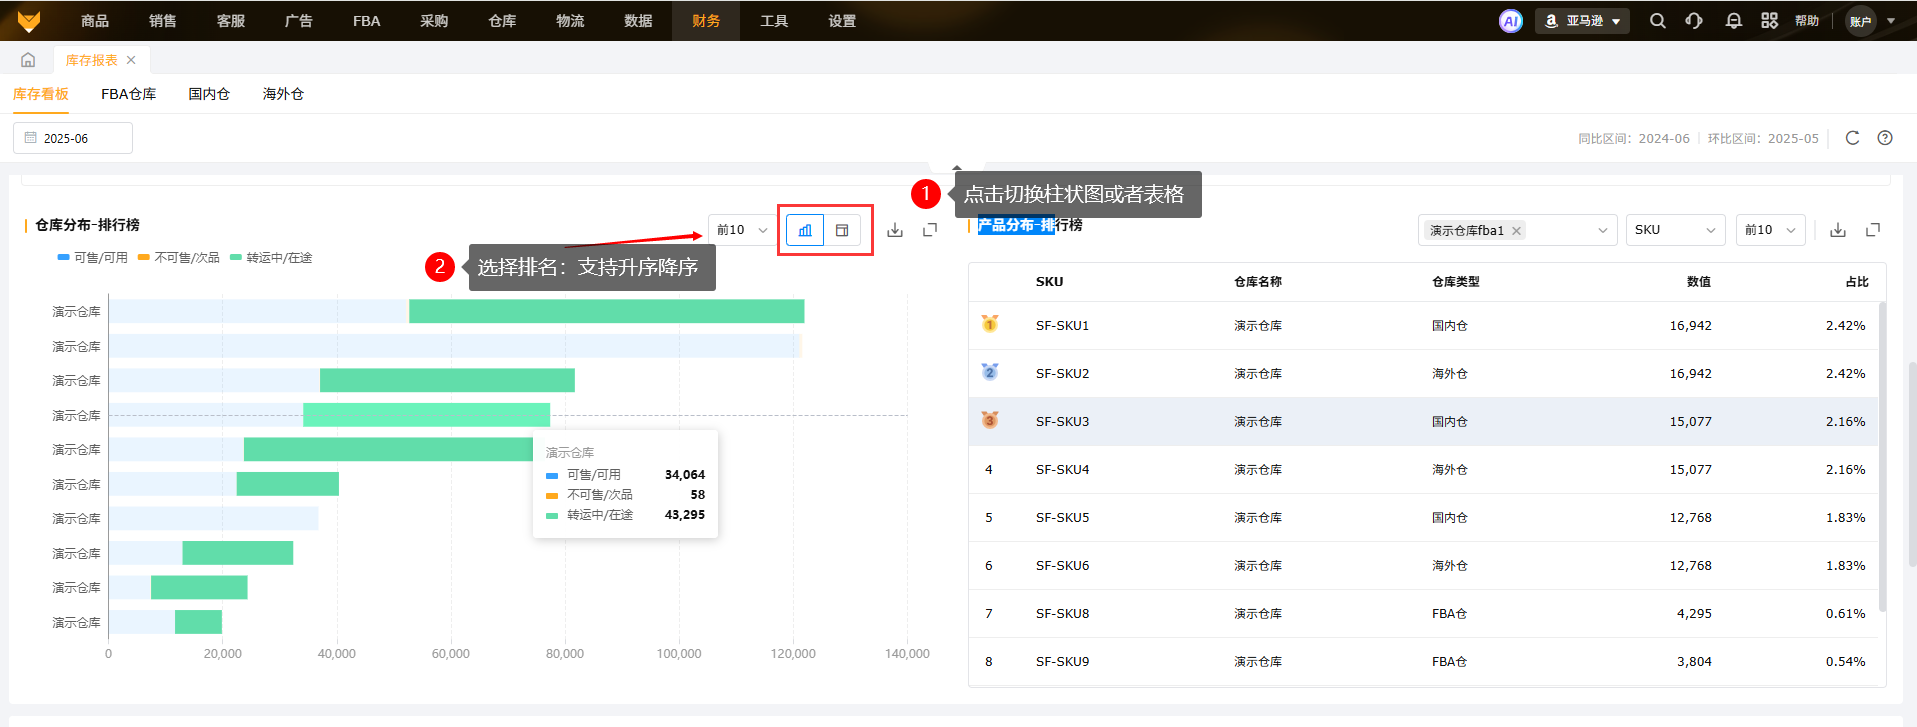Click the customer support headset icon
This screenshot has height=727, width=1917.
coord(1694,21)
